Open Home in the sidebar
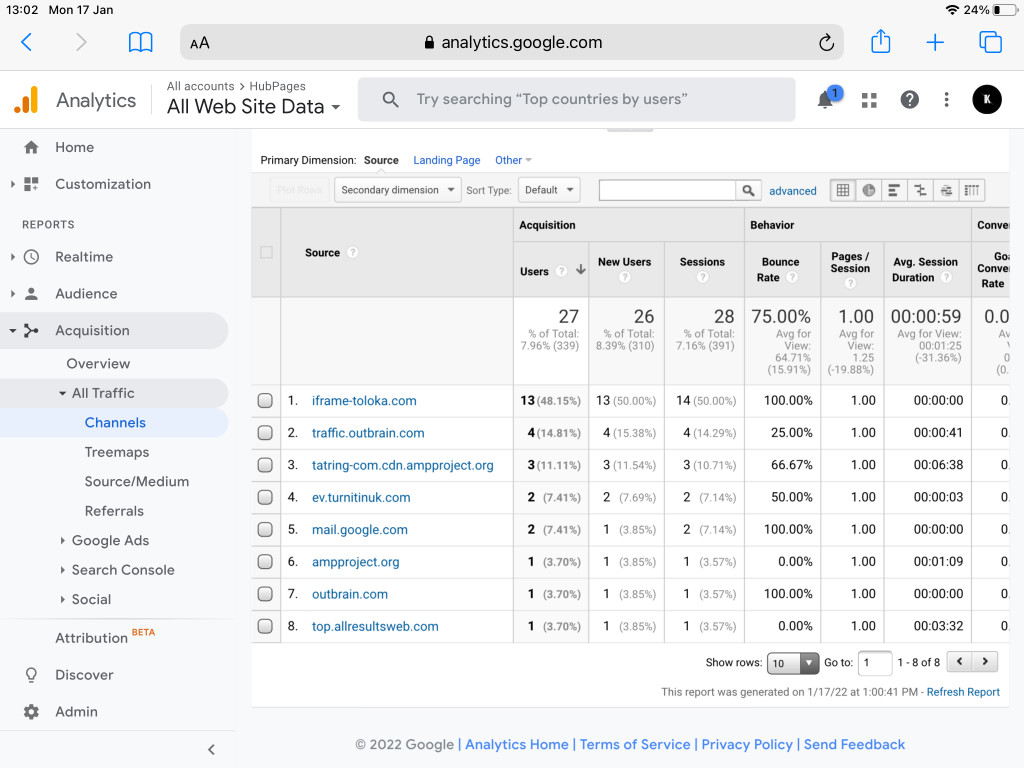1024x768 pixels. 74,147
